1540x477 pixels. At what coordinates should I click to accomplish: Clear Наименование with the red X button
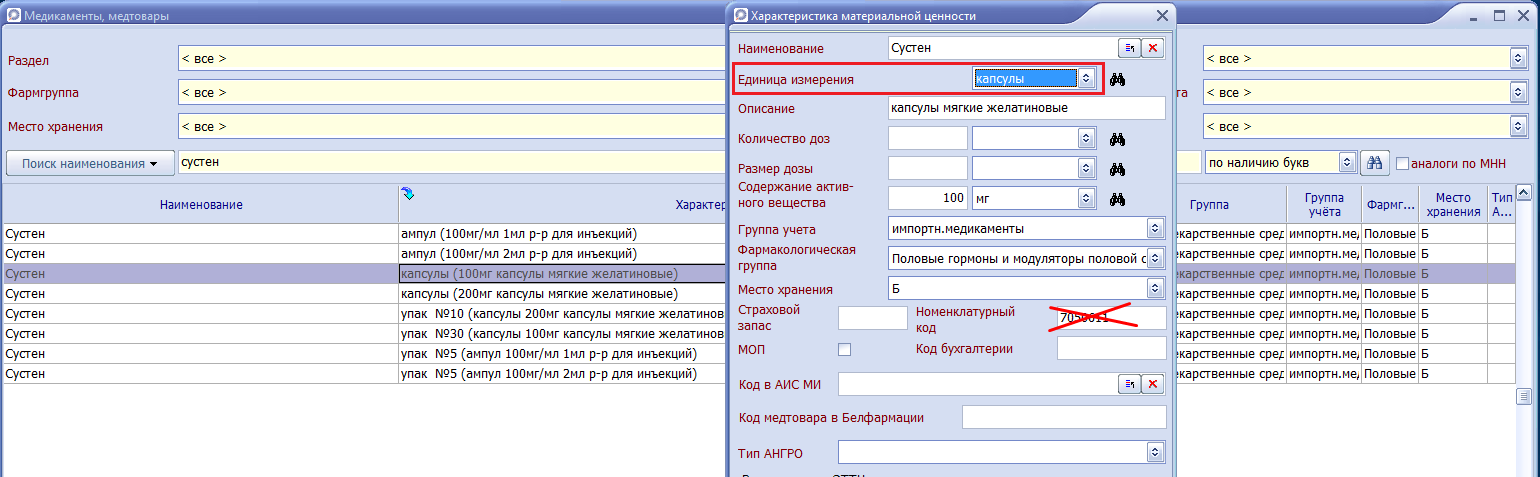(1153, 48)
